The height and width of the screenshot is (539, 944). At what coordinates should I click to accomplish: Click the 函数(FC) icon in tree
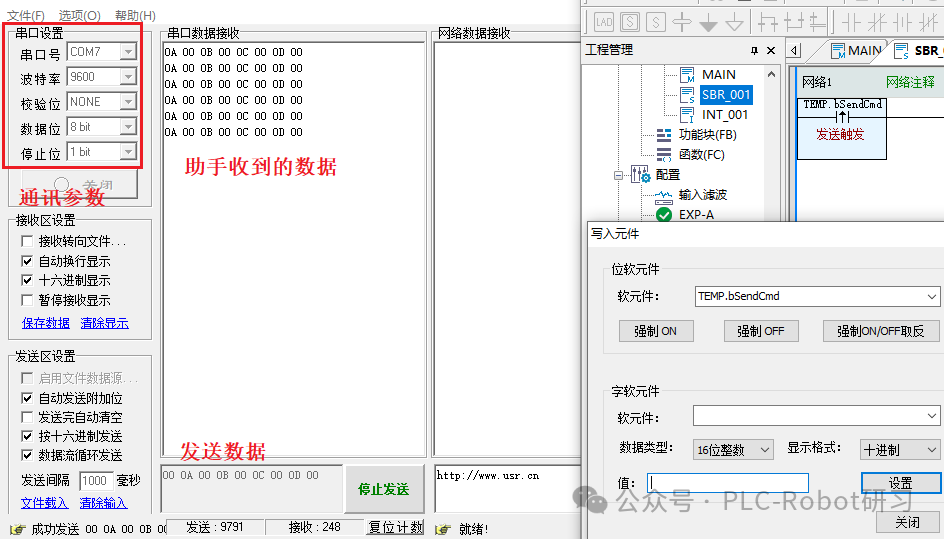pyautogui.click(x=663, y=155)
